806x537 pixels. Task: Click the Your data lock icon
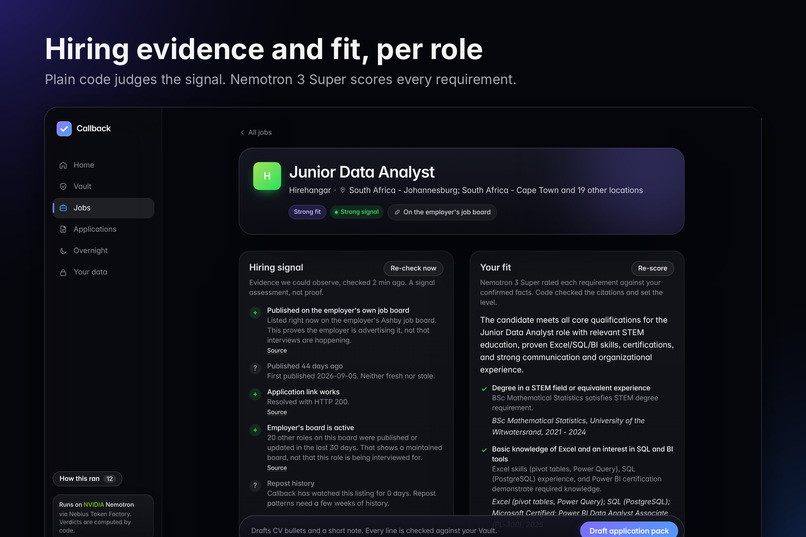pos(63,272)
